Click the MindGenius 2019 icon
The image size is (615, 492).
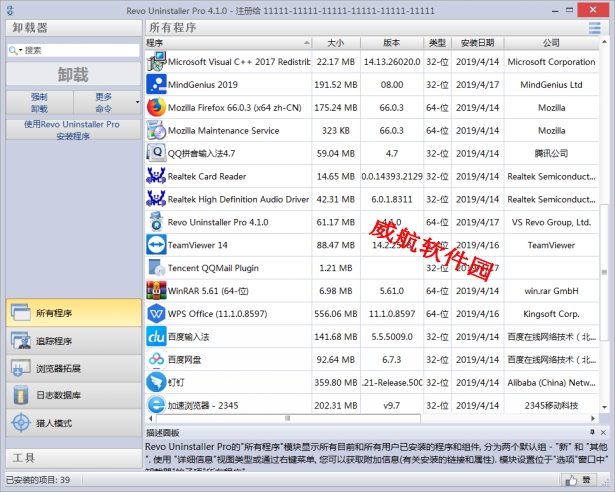[x=156, y=84]
